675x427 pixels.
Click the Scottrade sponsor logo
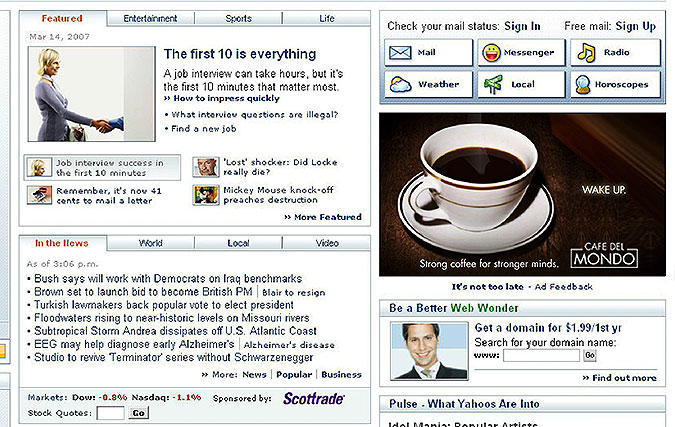click(313, 399)
